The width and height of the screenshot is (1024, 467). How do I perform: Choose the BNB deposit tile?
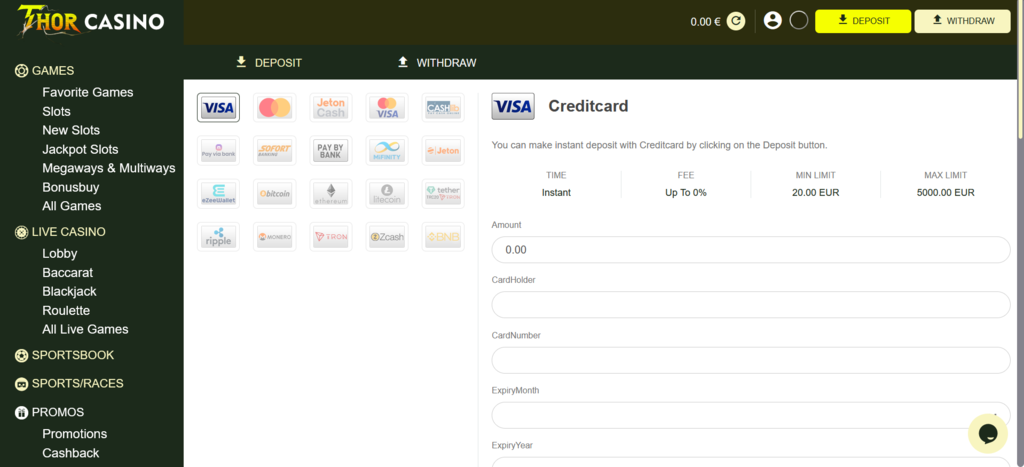pos(443,237)
